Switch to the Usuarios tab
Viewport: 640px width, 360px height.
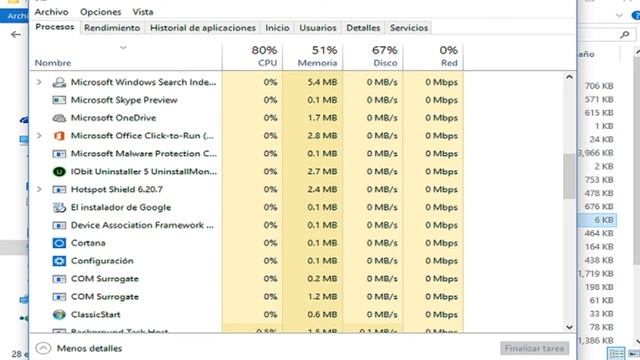tap(318, 28)
